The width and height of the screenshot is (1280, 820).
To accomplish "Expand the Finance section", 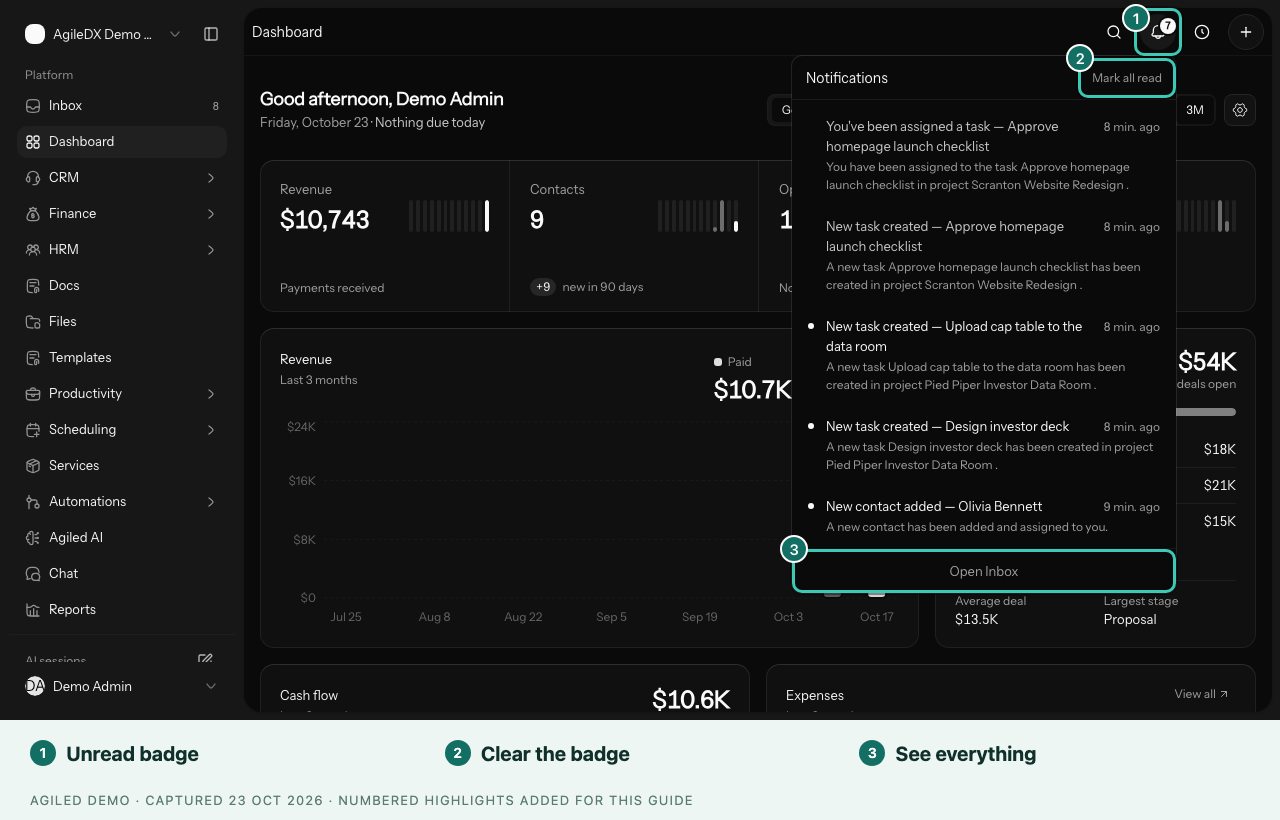I will (x=122, y=214).
